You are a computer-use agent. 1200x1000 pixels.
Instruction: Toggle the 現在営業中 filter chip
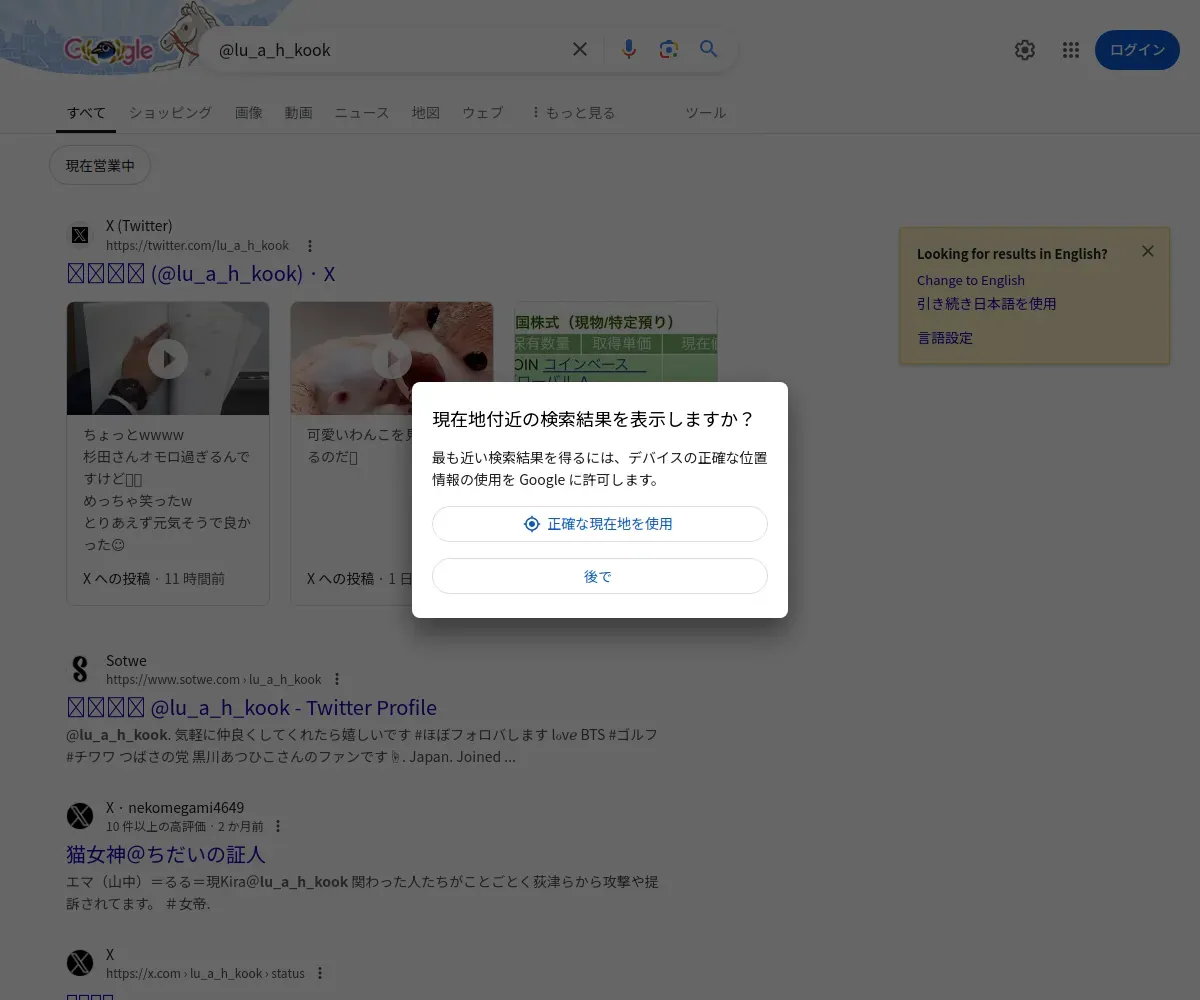100,166
